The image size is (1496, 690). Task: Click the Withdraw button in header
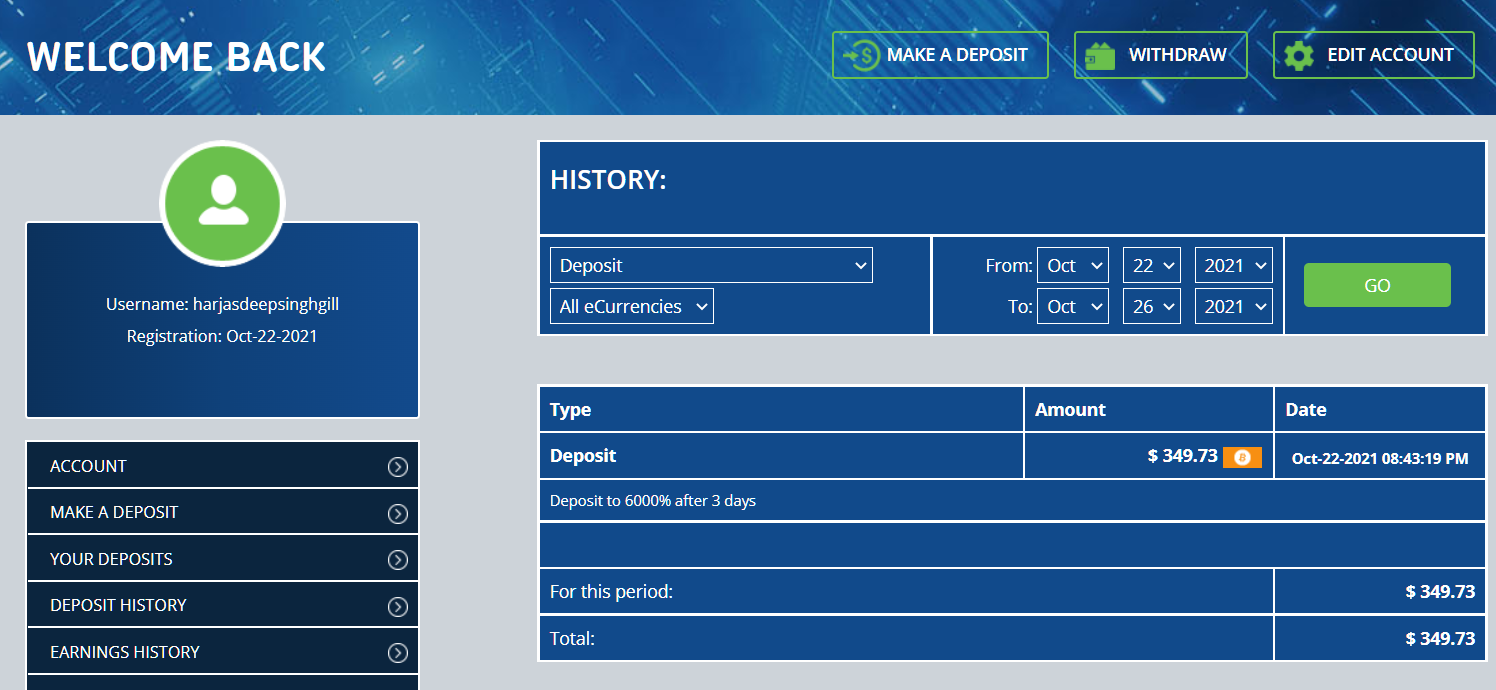1160,55
